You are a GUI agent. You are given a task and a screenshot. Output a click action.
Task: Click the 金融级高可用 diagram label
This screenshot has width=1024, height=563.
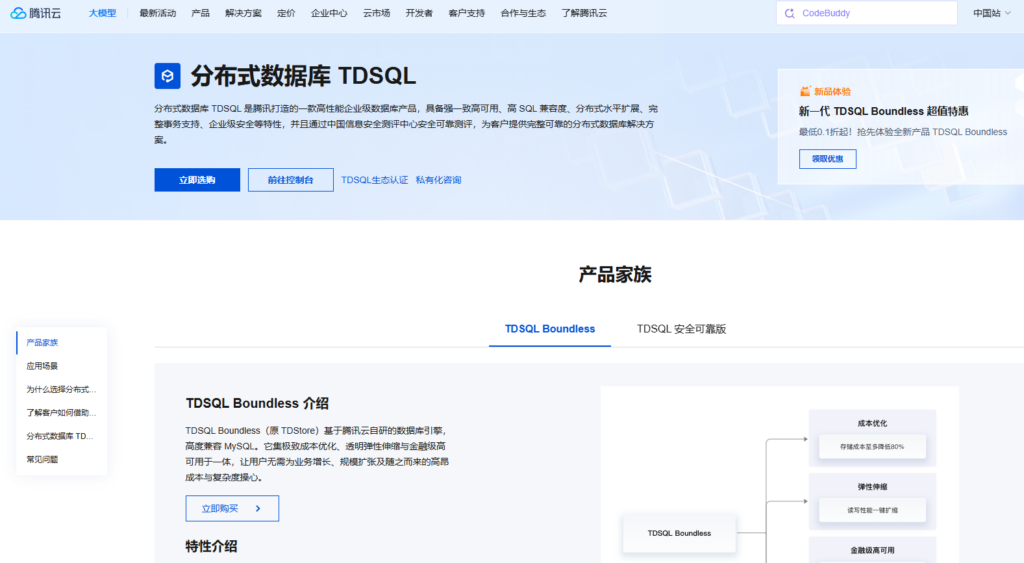pos(872,550)
